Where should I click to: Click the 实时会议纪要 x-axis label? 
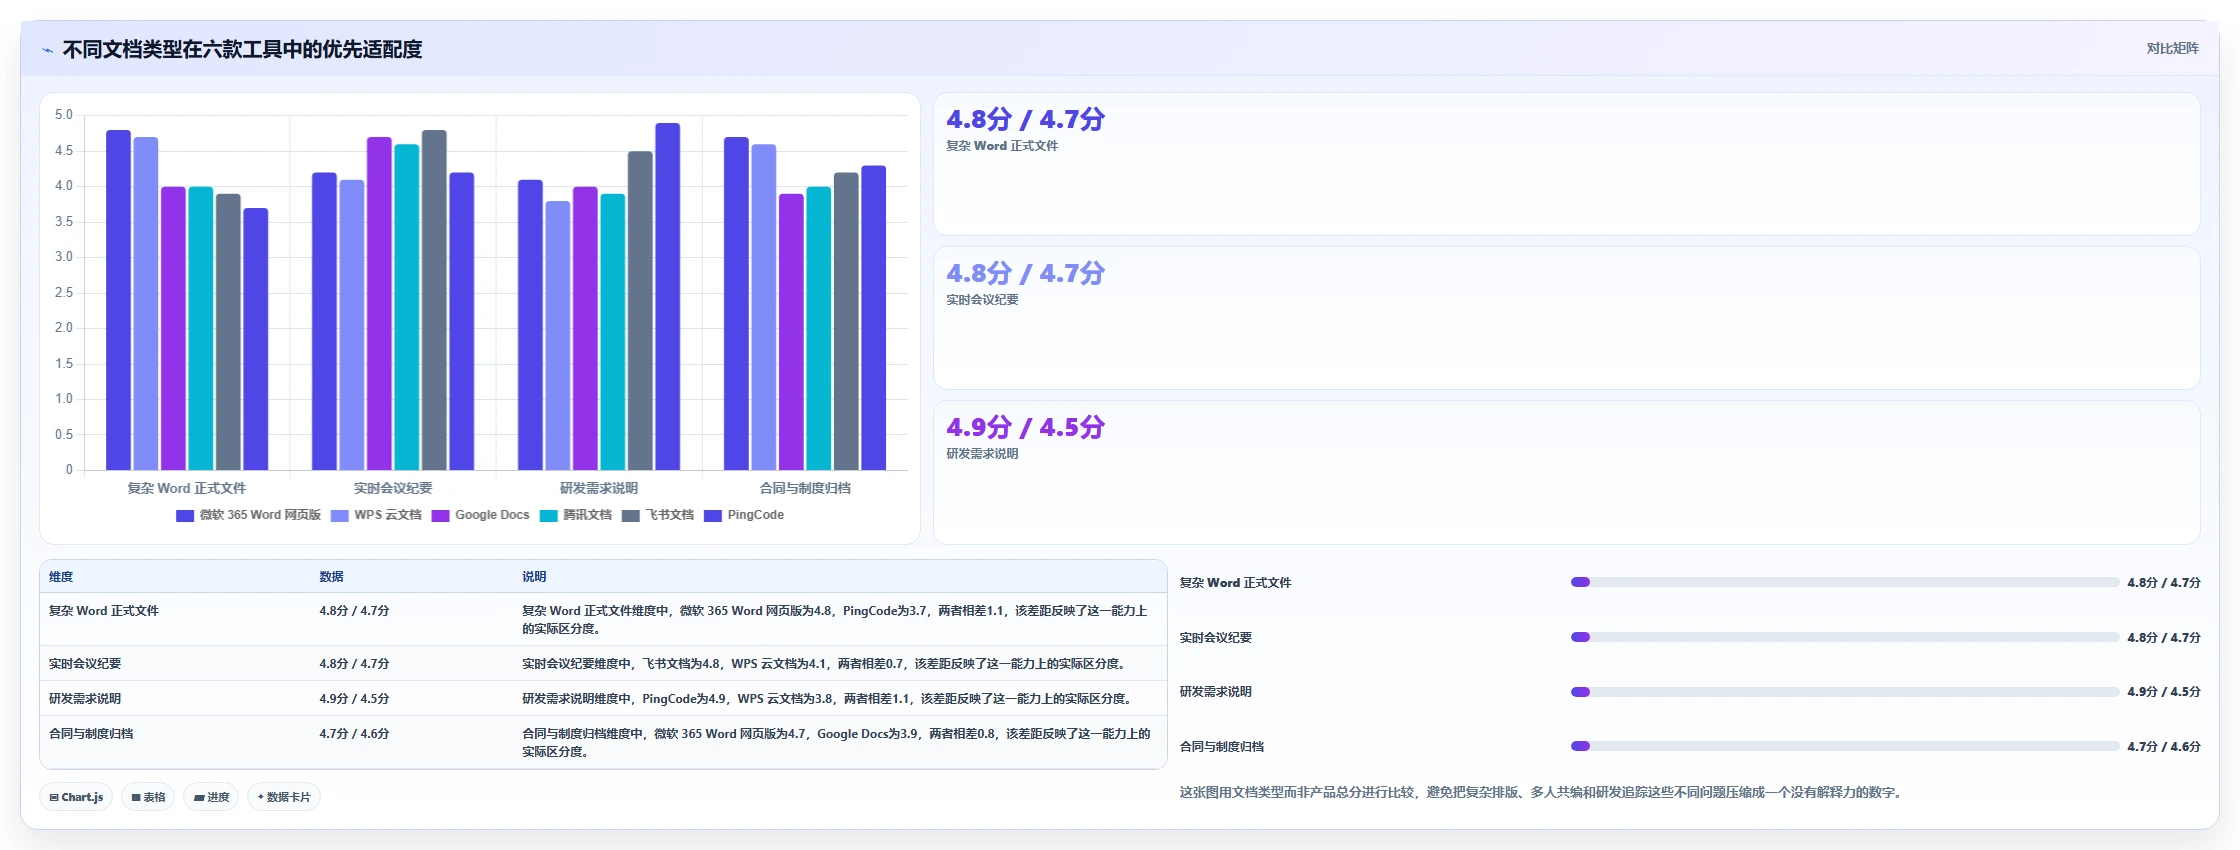click(x=393, y=488)
